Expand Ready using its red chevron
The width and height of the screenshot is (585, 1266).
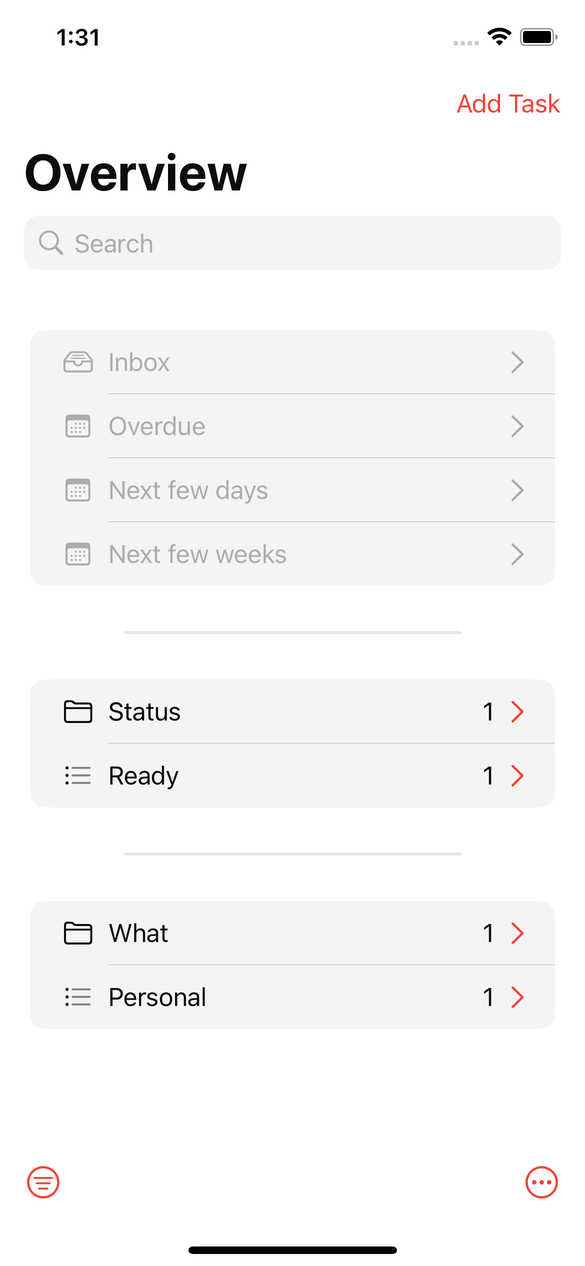tap(517, 776)
